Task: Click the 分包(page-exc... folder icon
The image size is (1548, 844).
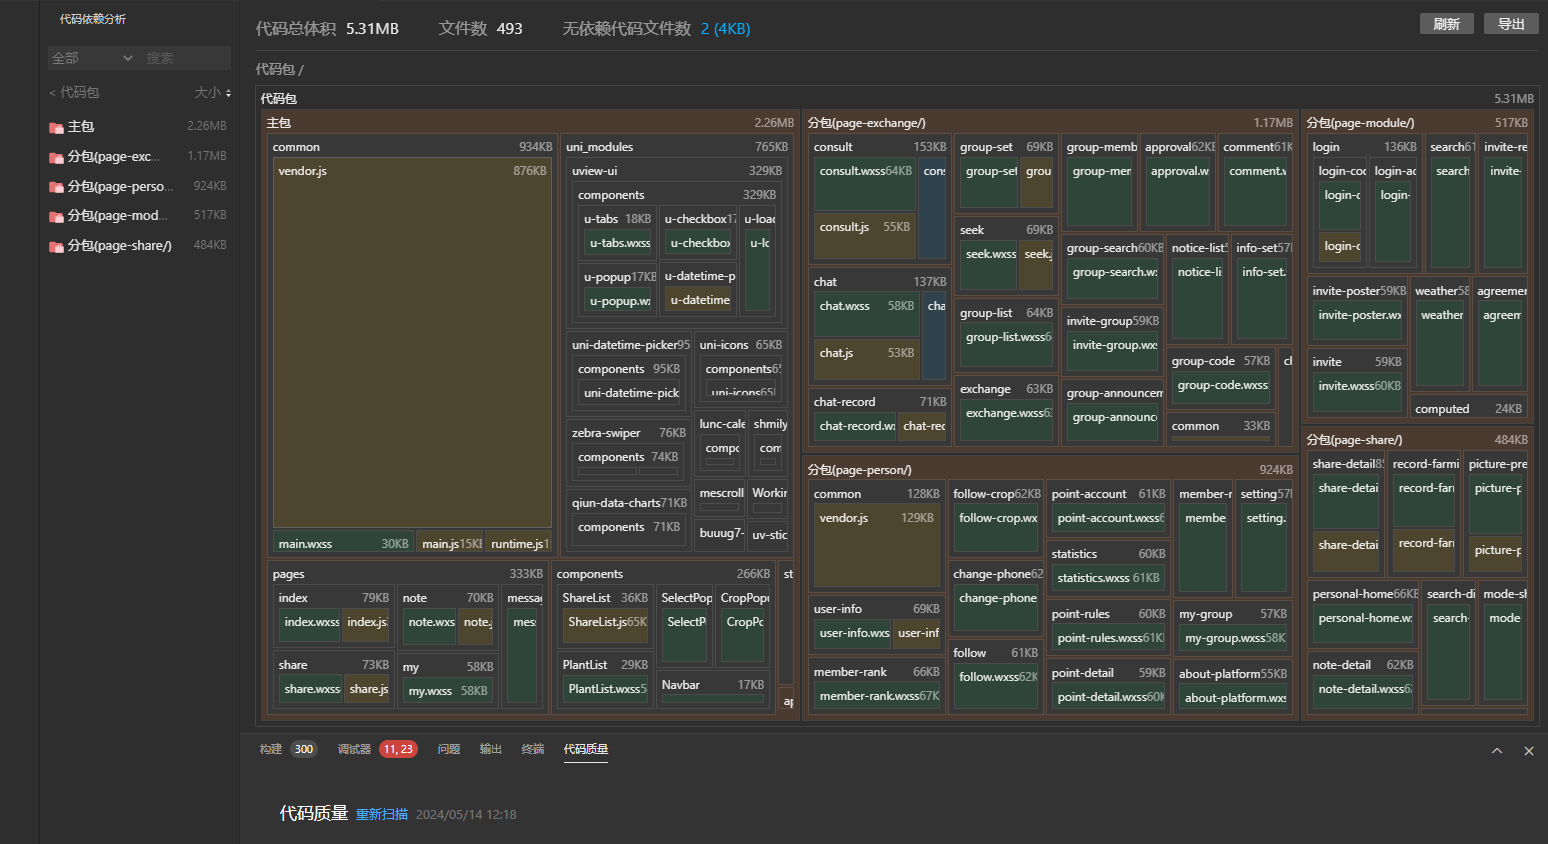Action: tap(56, 157)
